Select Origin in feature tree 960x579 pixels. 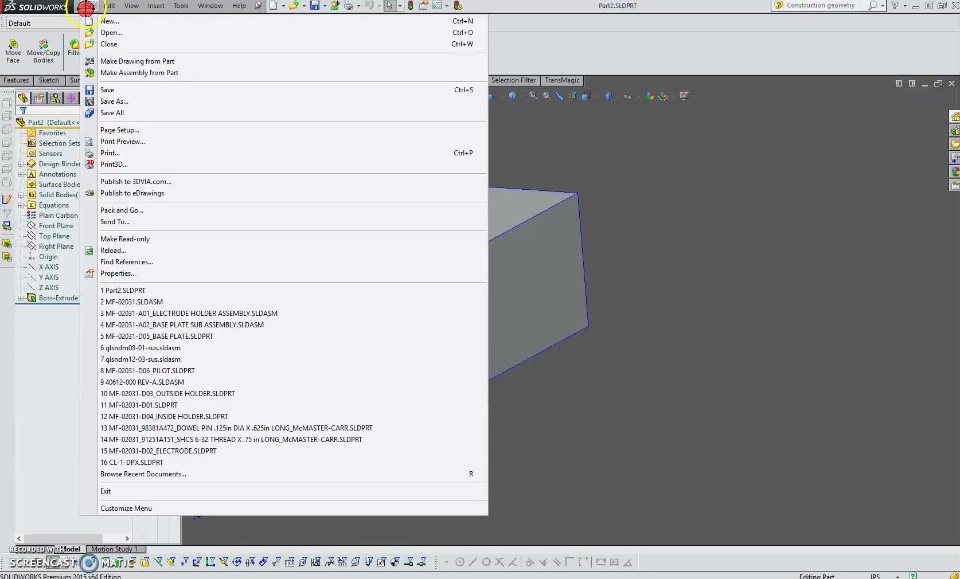tap(48, 256)
